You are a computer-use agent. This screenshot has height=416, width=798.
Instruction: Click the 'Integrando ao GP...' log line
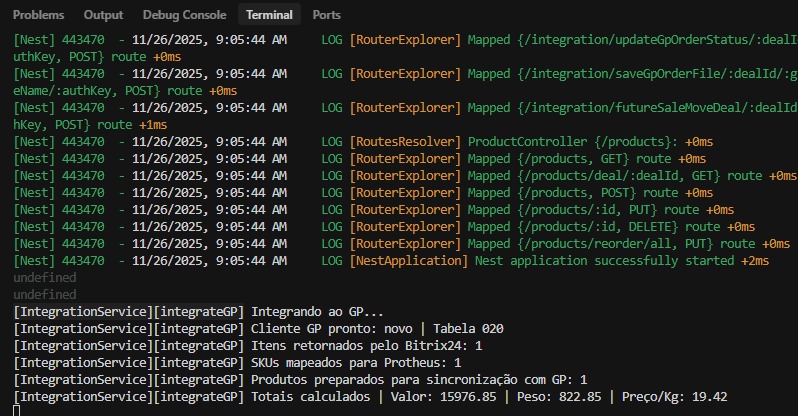[317, 312]
